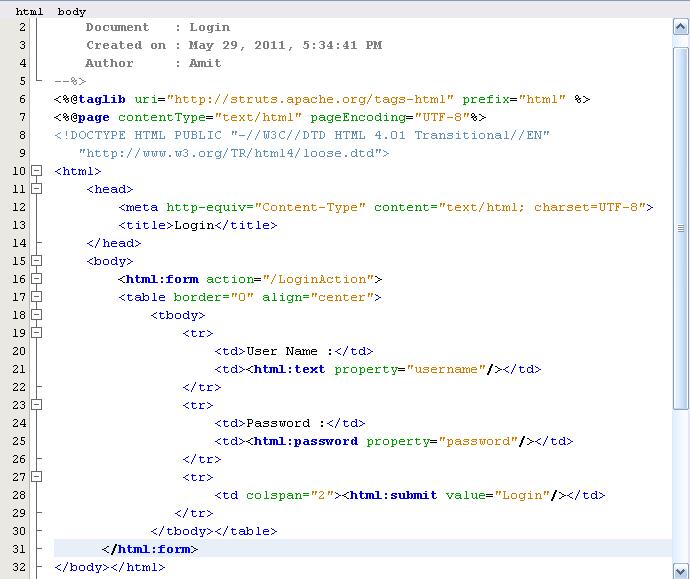690x579 pixels.
Task: Click the value="Login" attribute
Action: (x=498, y=495)
